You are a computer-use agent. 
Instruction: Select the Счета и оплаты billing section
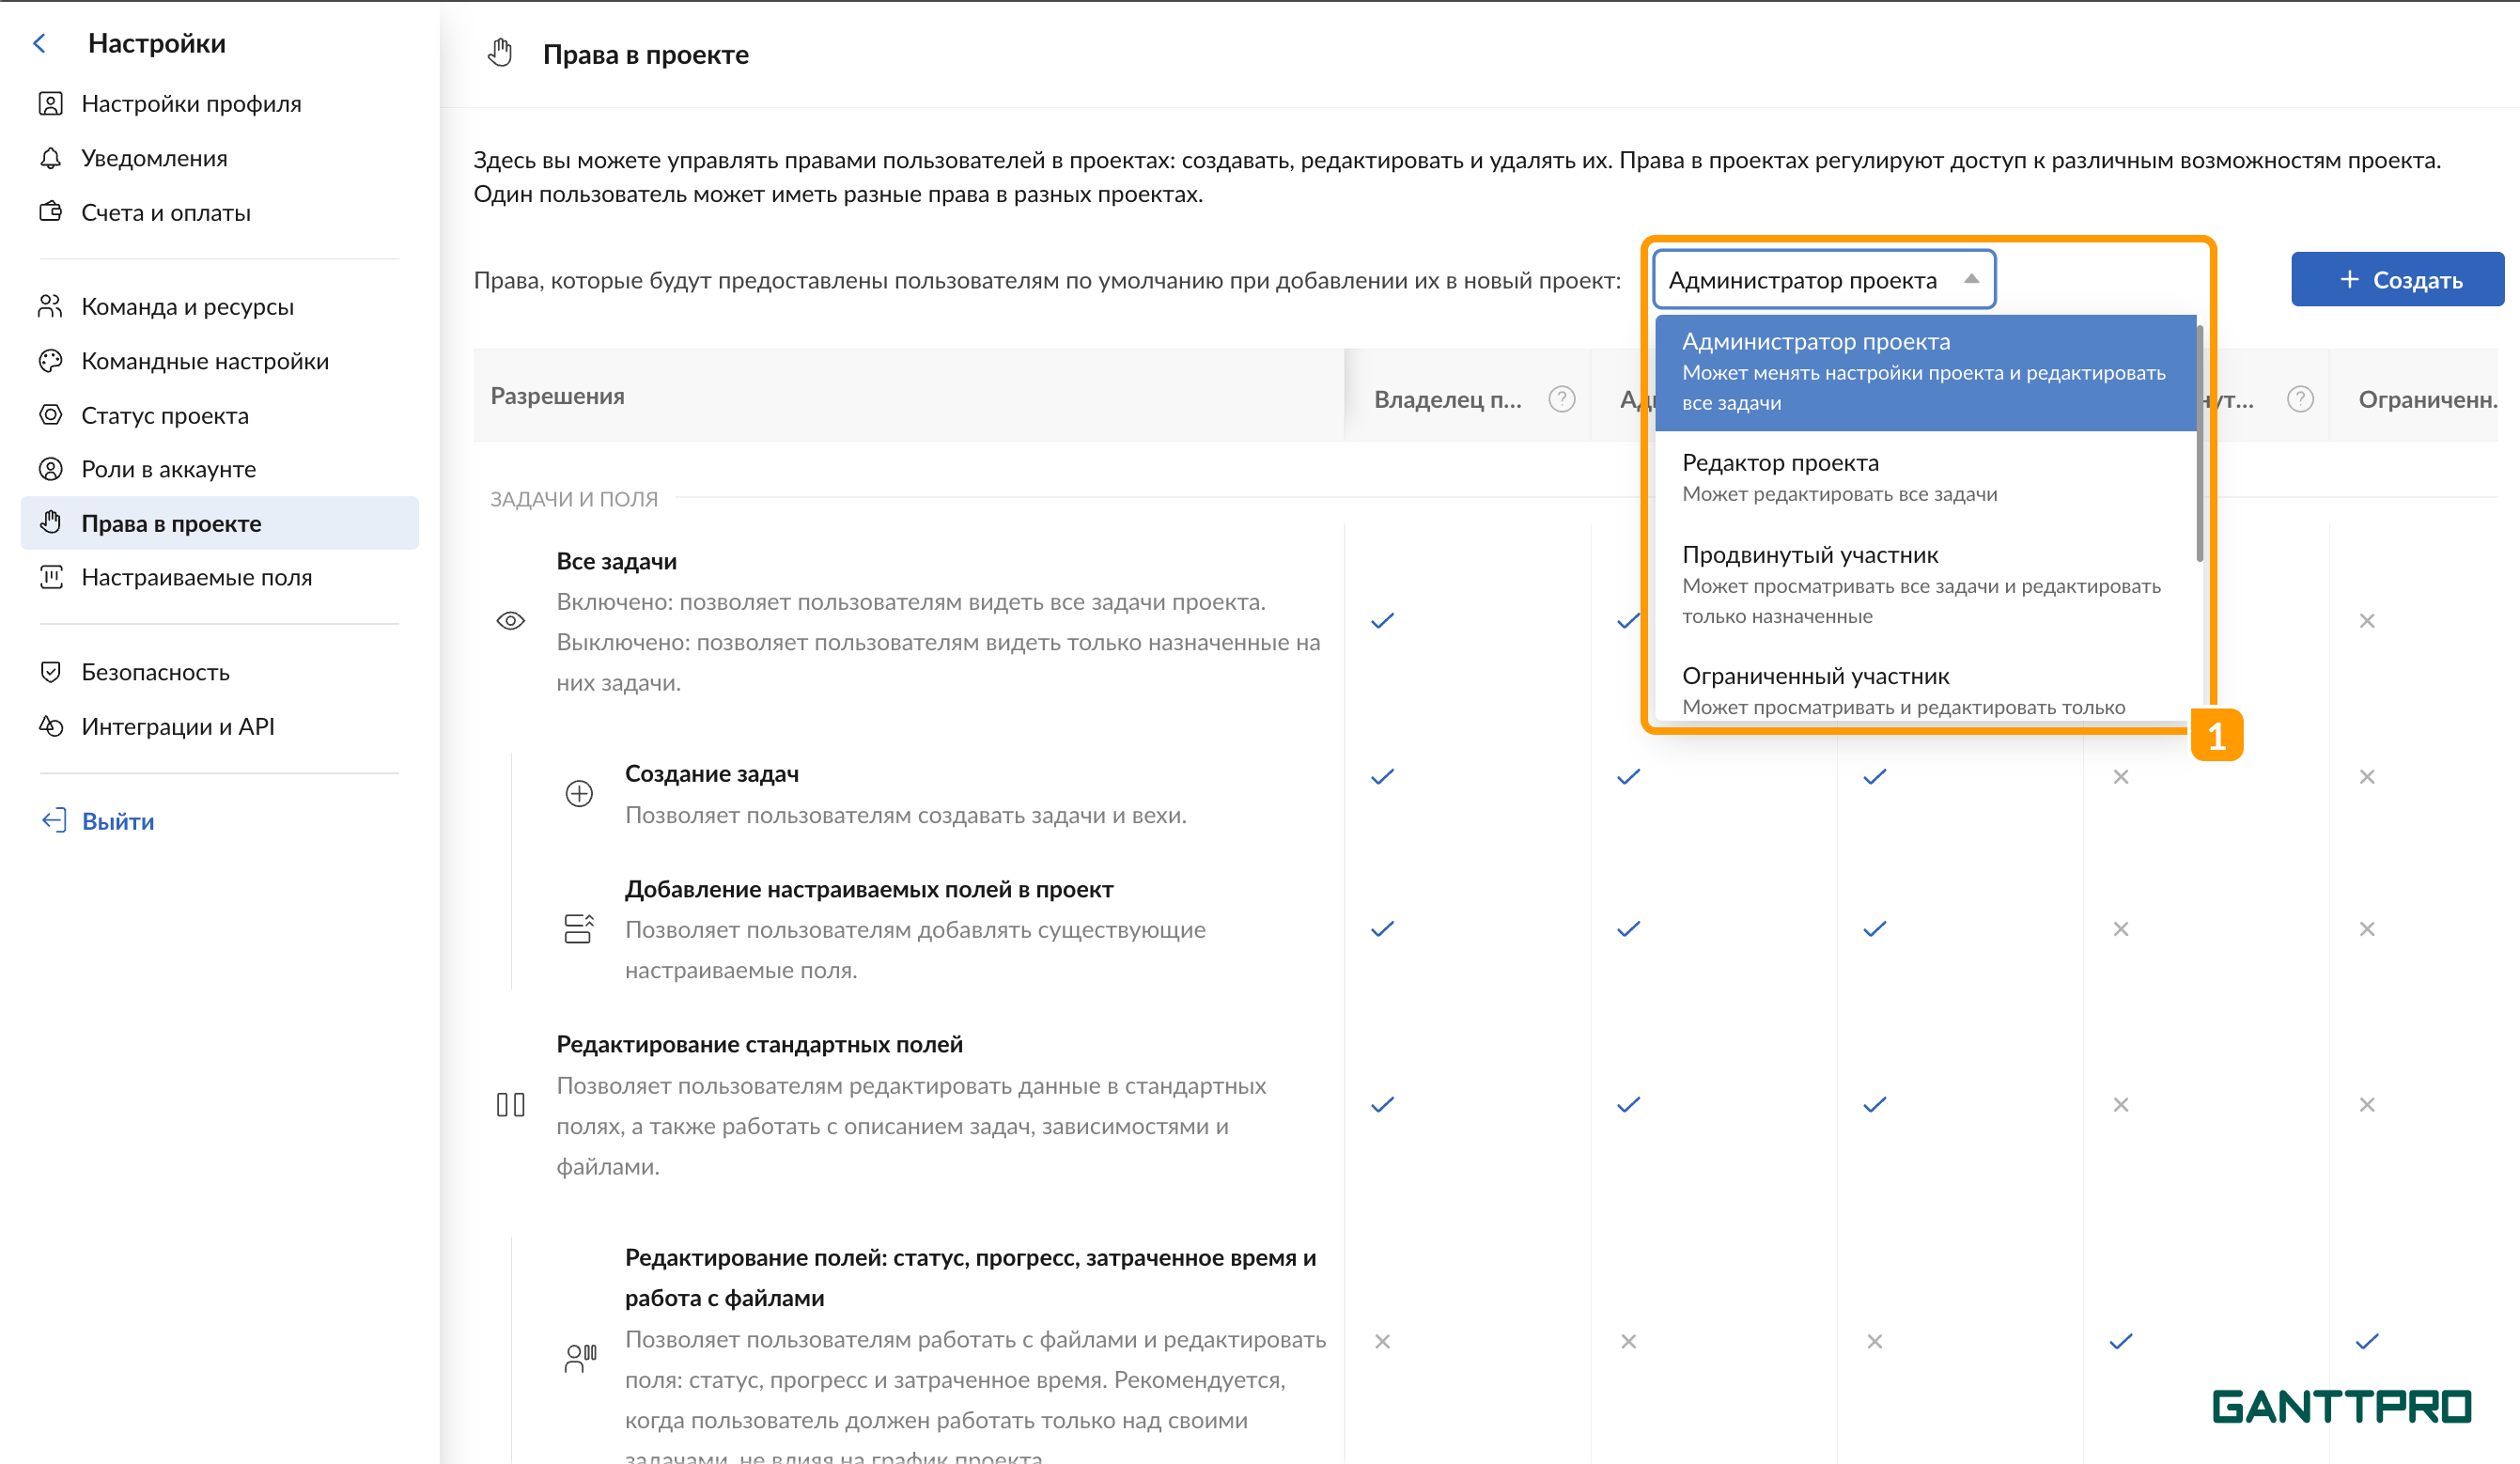[165, 212]
